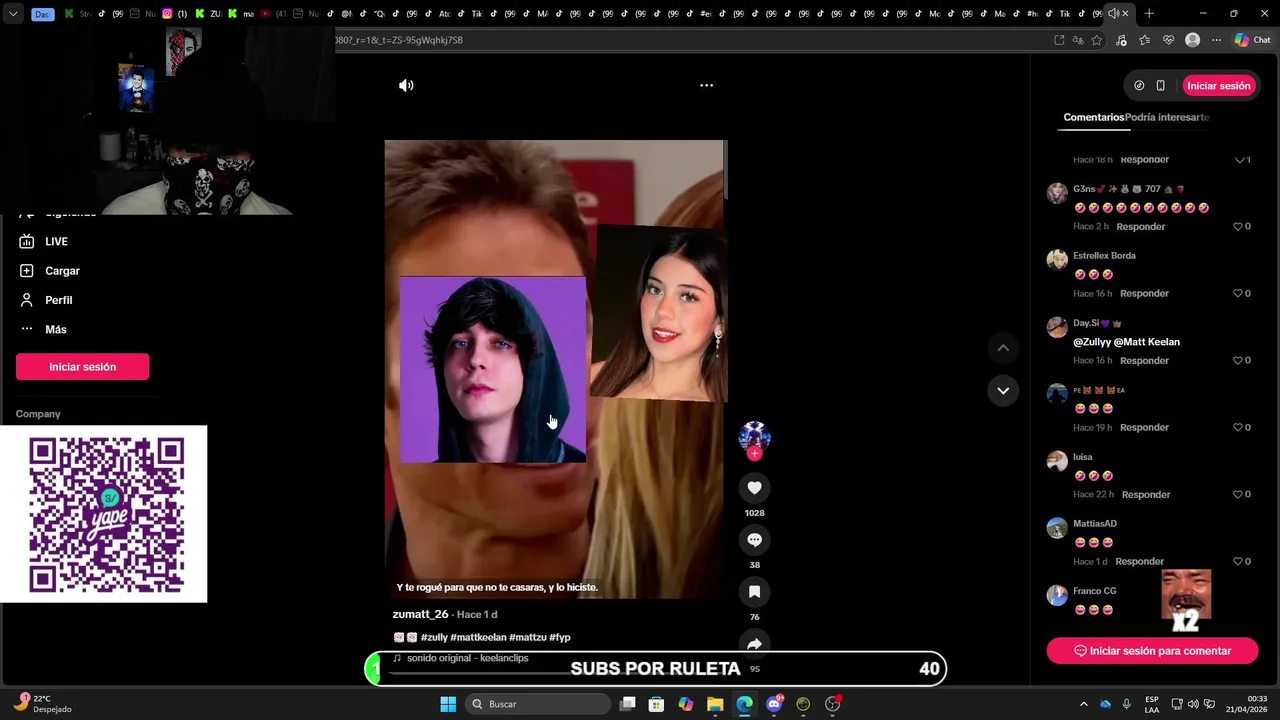Click the translate page icon

pos(1078,40)
